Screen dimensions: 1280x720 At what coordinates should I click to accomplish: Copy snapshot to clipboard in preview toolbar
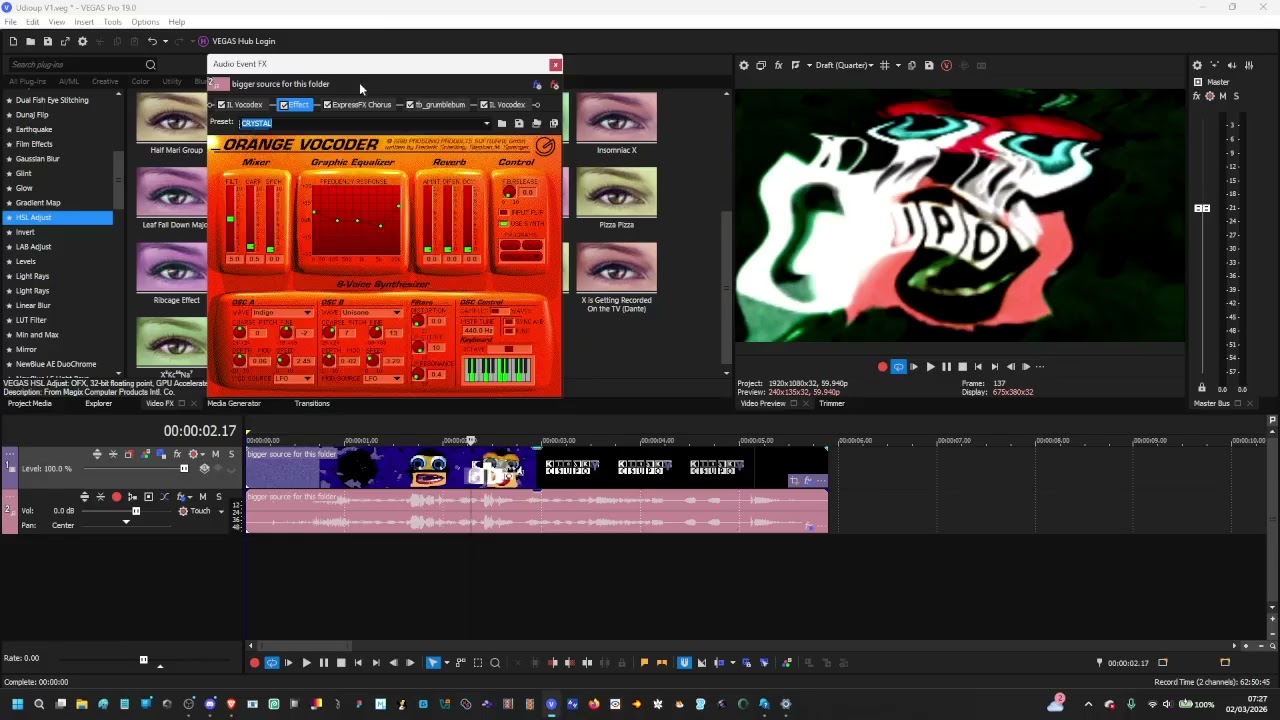(912, 65)
